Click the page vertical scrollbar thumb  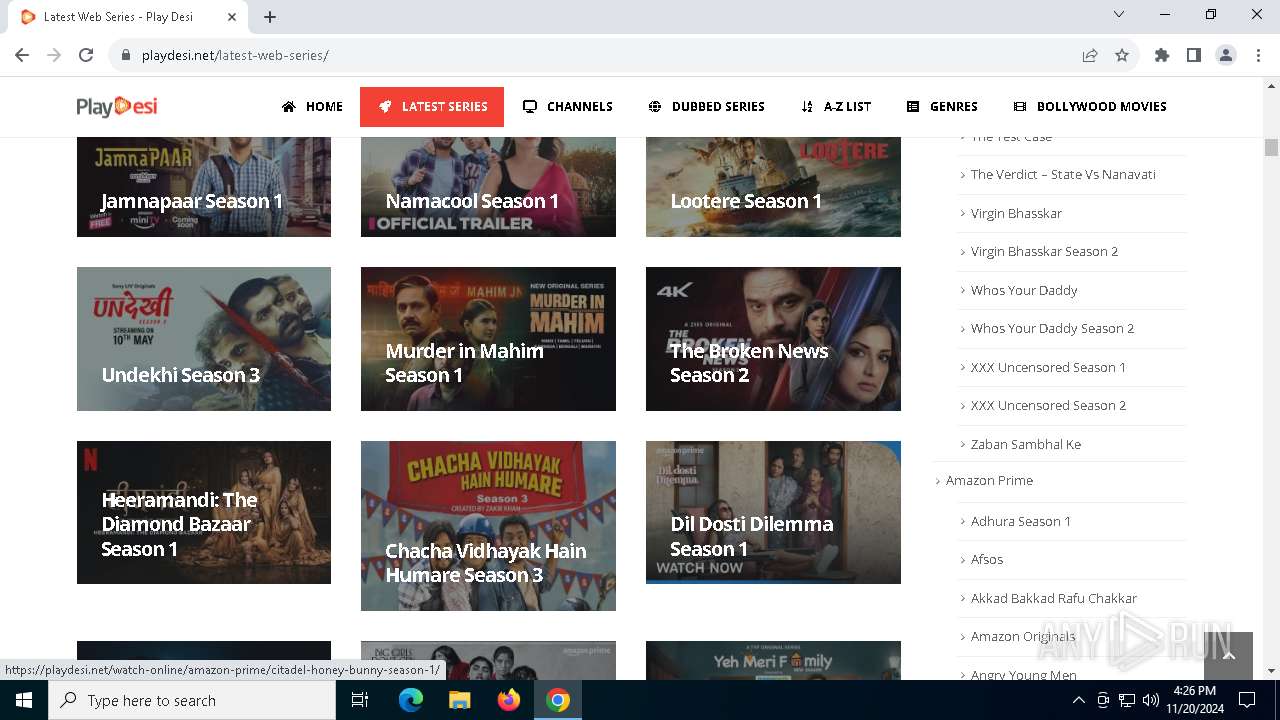click(1271, 148)
